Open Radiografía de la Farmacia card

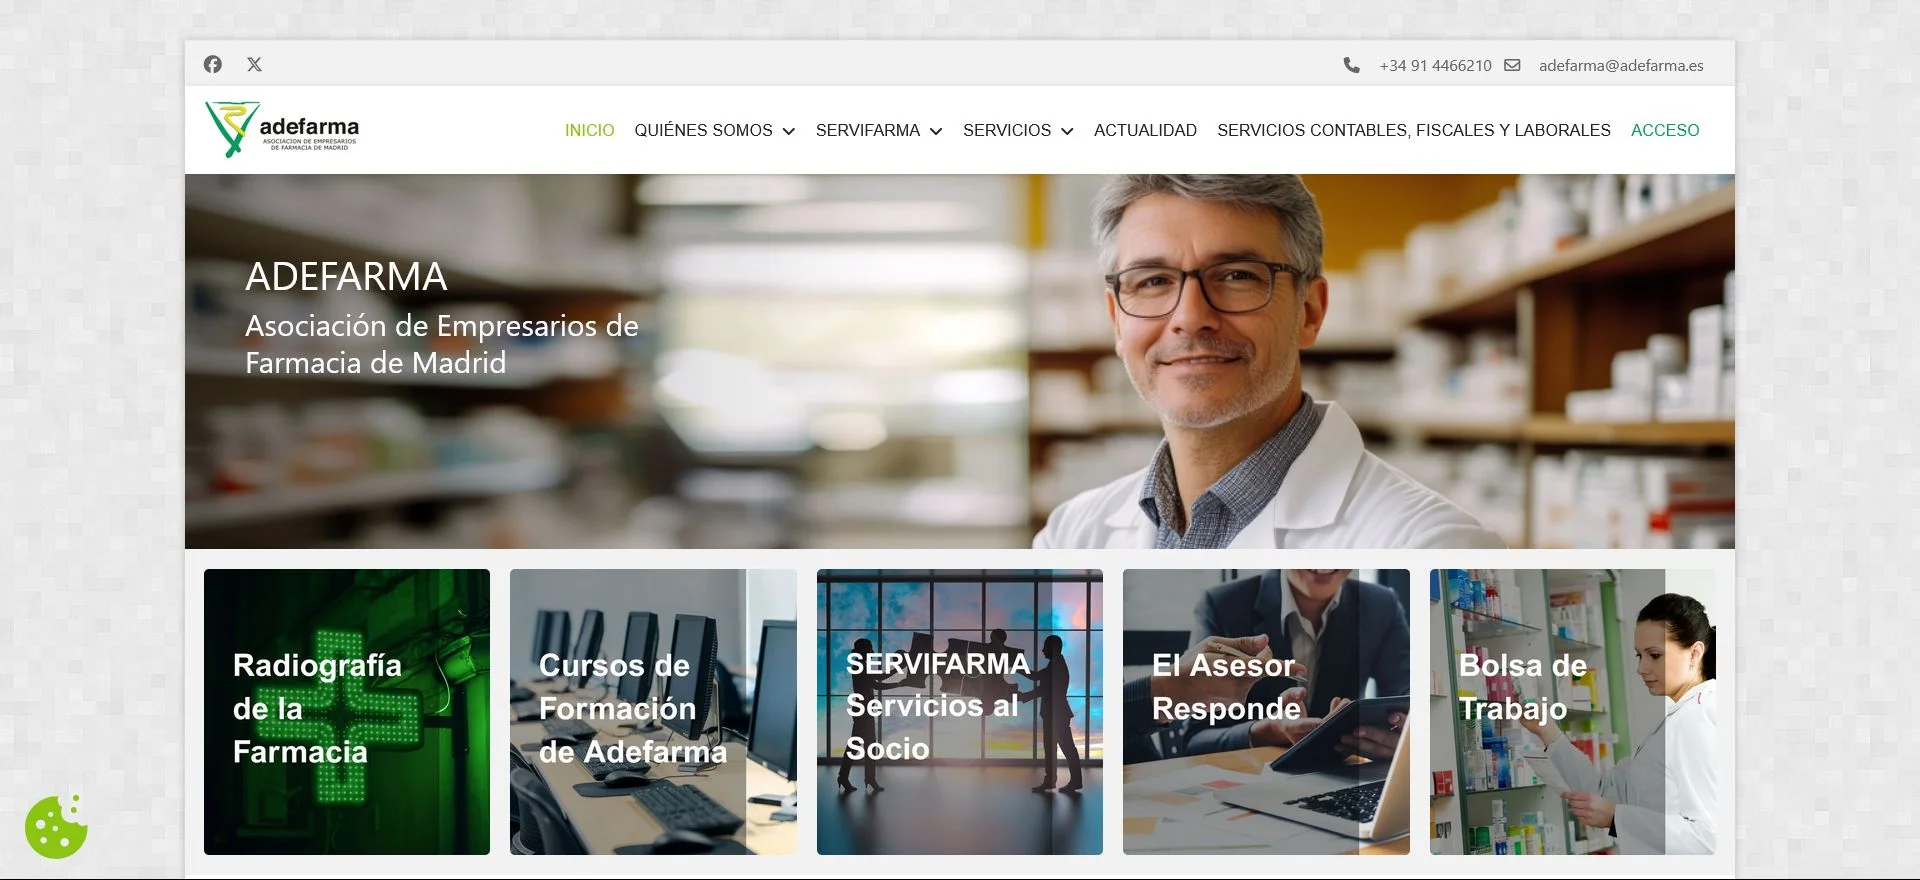347,712
